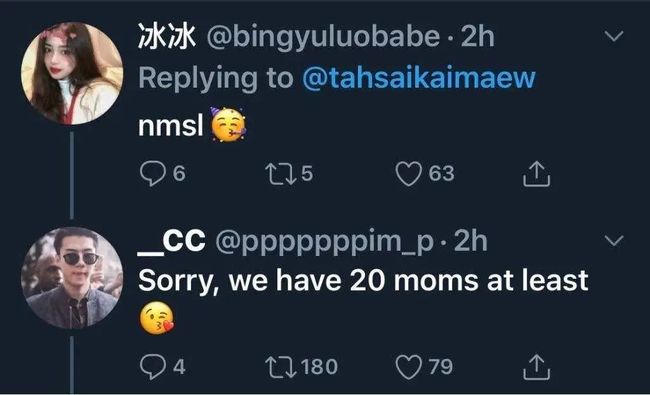This screenshot has height=395, width=650.
Task: Reply to the 20 moms tweet
Action: pos(153,367)
